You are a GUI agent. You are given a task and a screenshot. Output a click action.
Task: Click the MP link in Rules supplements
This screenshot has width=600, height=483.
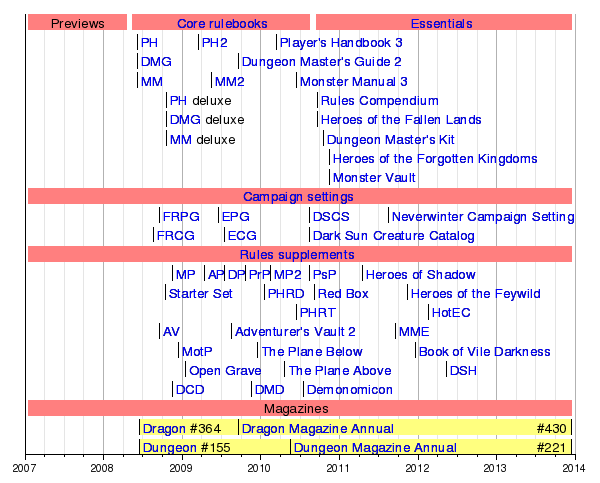coord(186,274)
